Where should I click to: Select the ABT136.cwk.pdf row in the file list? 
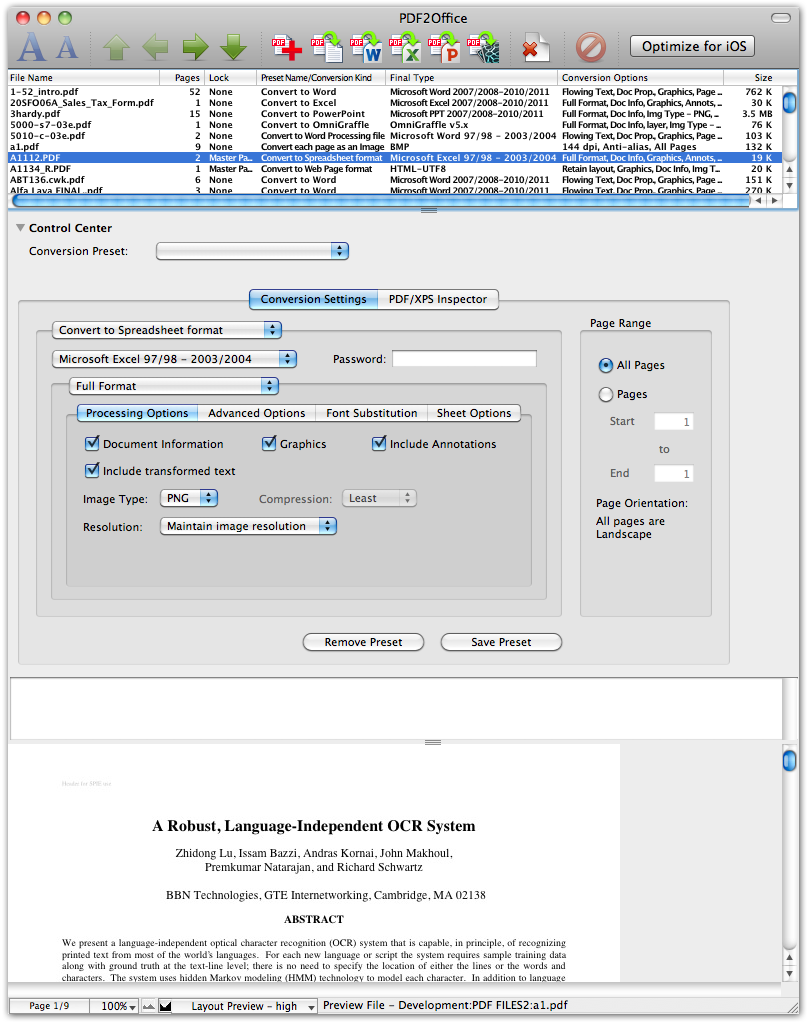pyautogui.click(x=395, y=179)
